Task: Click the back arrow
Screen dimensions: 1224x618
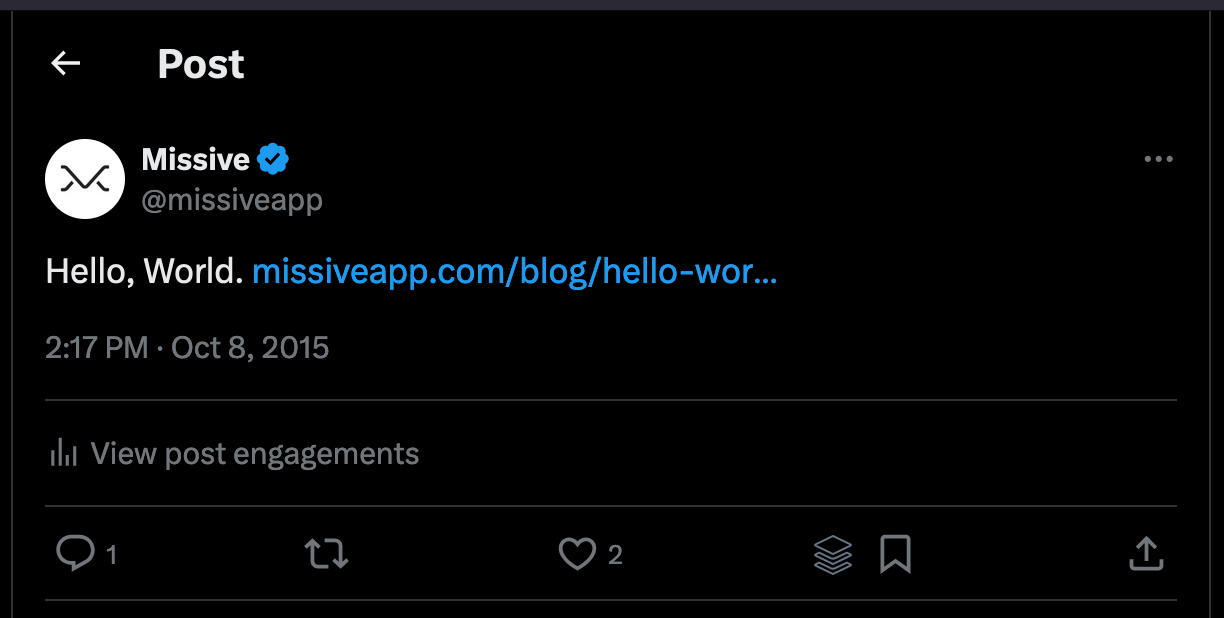Action: (x=65, y=63)
